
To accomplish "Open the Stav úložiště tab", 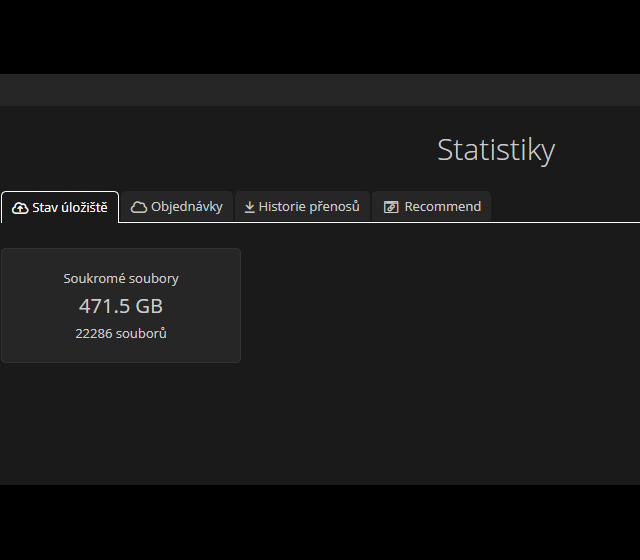I will (x=60, y=207).
